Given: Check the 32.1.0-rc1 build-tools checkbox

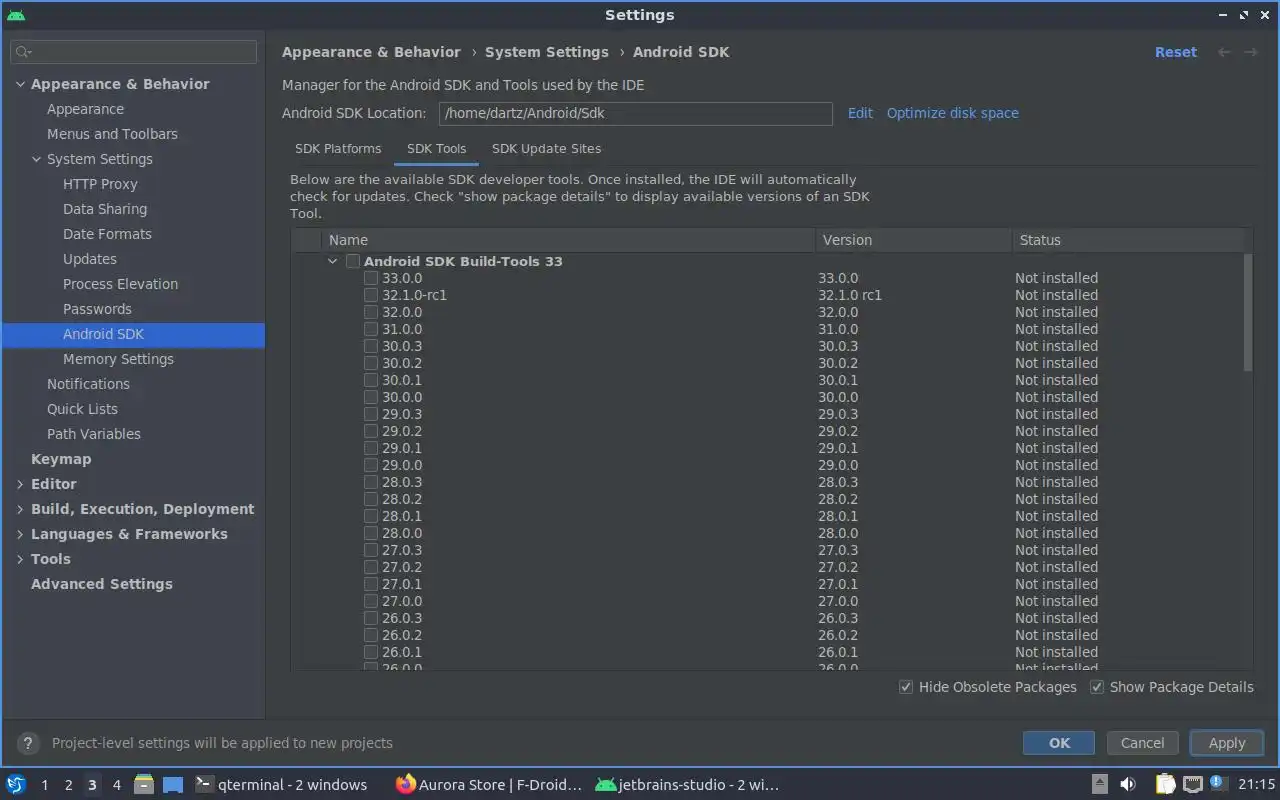Looking at the screenshot, I should (371, 295).
